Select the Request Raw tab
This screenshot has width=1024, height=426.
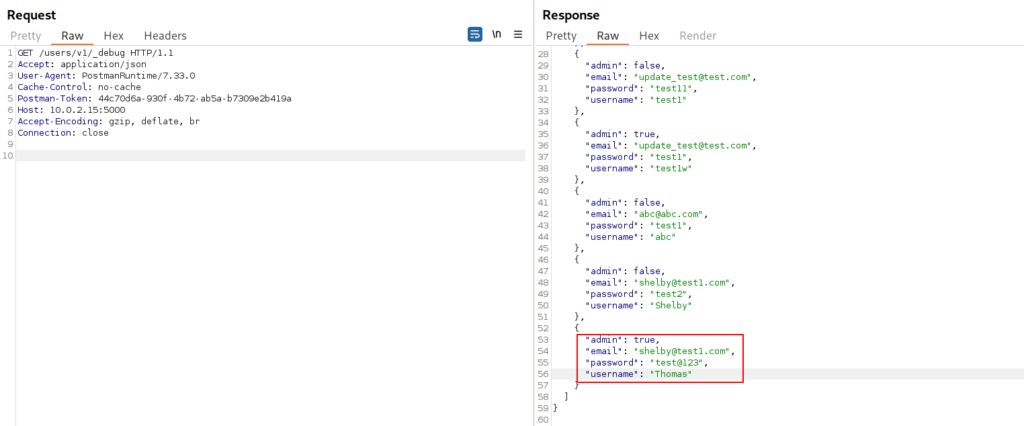[72, 36]
